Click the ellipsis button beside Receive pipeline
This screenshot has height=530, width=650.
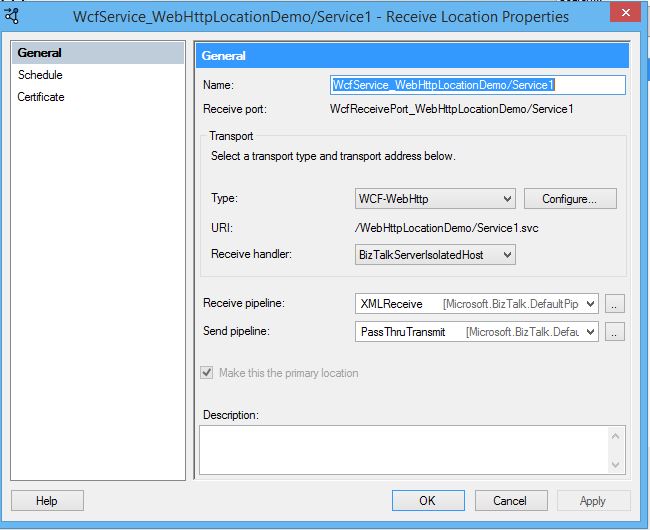(x=614, y=304)
